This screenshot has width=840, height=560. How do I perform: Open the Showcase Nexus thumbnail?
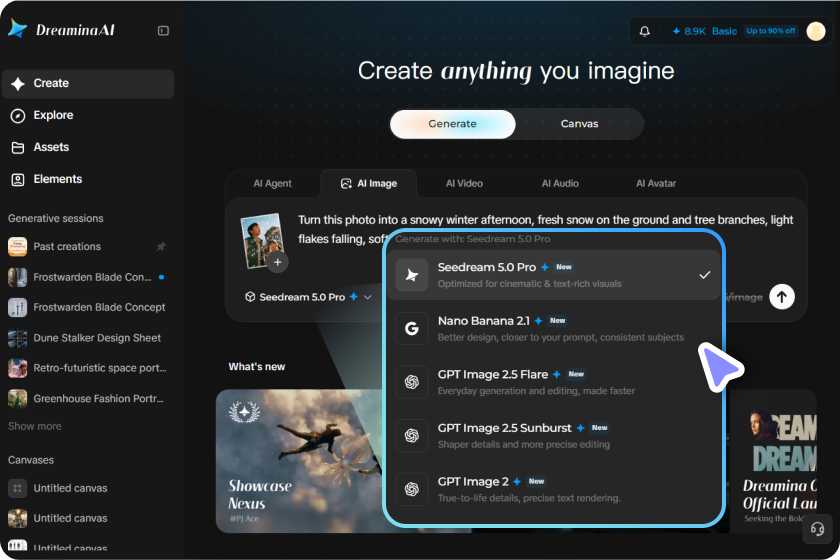tap(300, 461)
